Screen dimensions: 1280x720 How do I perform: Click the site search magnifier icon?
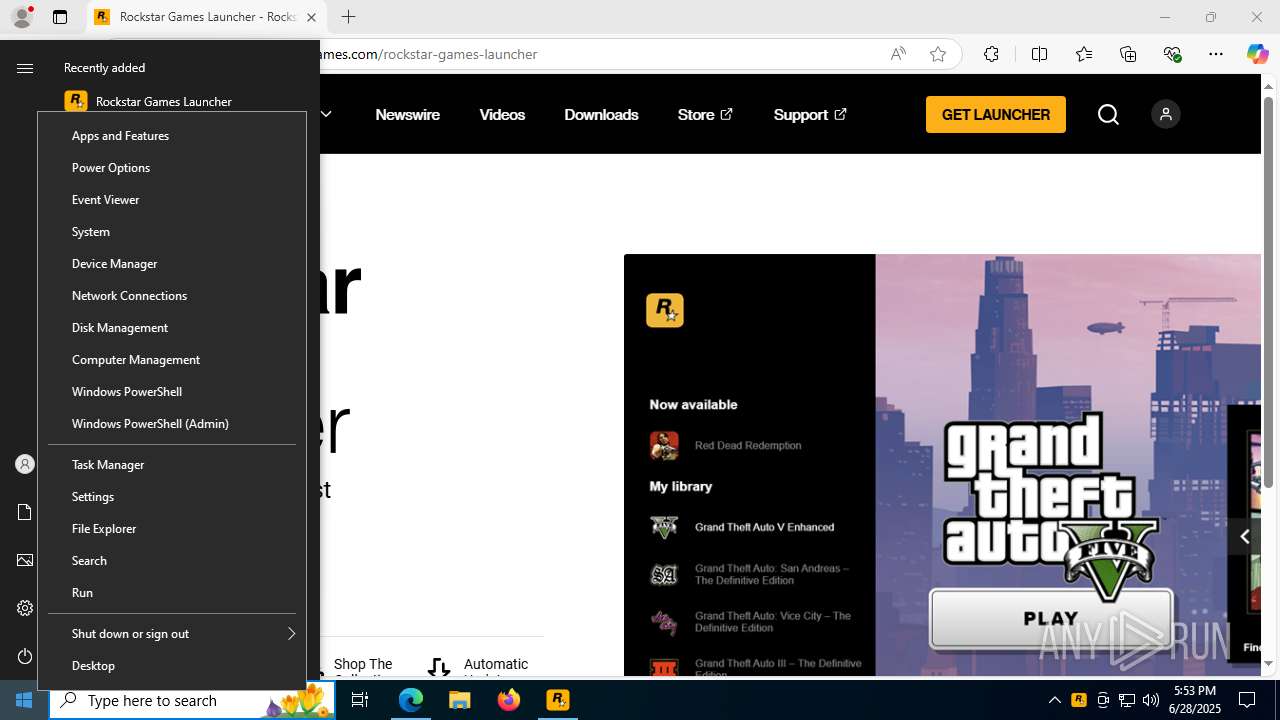(1108, 115)
